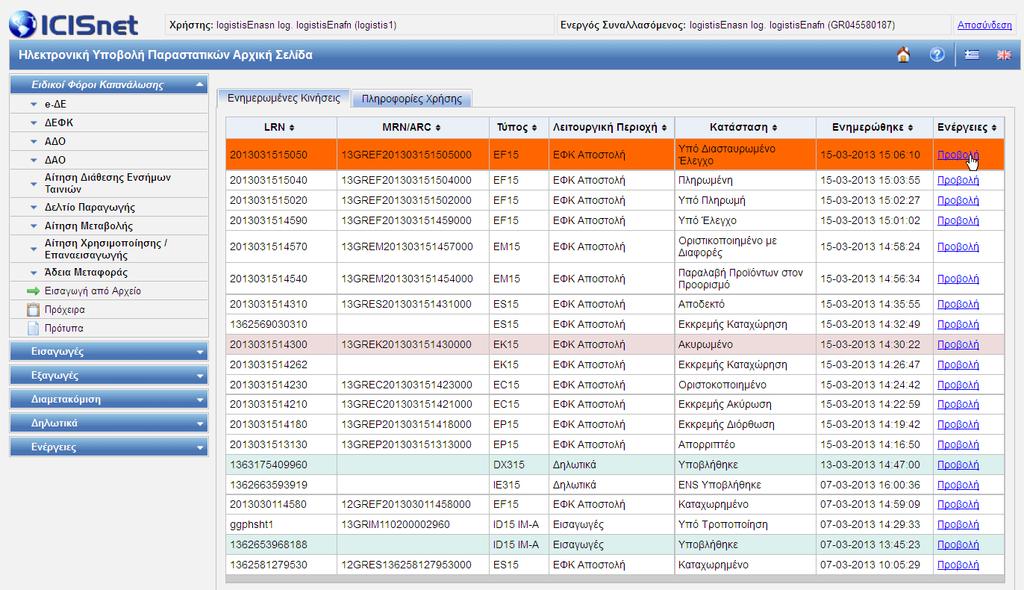Open Προβολή for the Υπό Πληρωμή row
Image resolution: width=1024 pixels, height=590 pixels.
point(957,201)
